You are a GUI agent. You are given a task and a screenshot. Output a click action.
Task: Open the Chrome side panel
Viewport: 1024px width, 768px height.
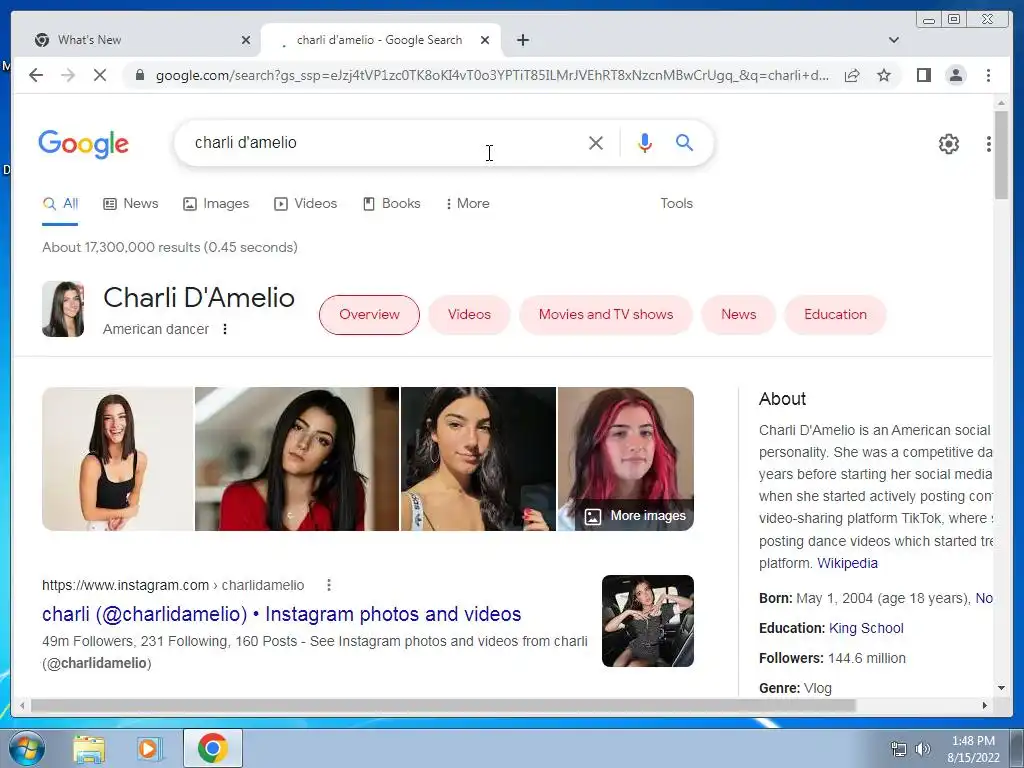[923, 75]
